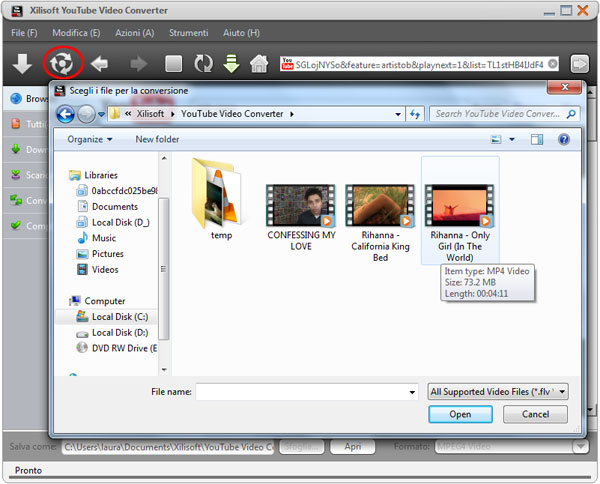Open the temp folder
The height and width of the screenshot is (484, 600).
220,199
